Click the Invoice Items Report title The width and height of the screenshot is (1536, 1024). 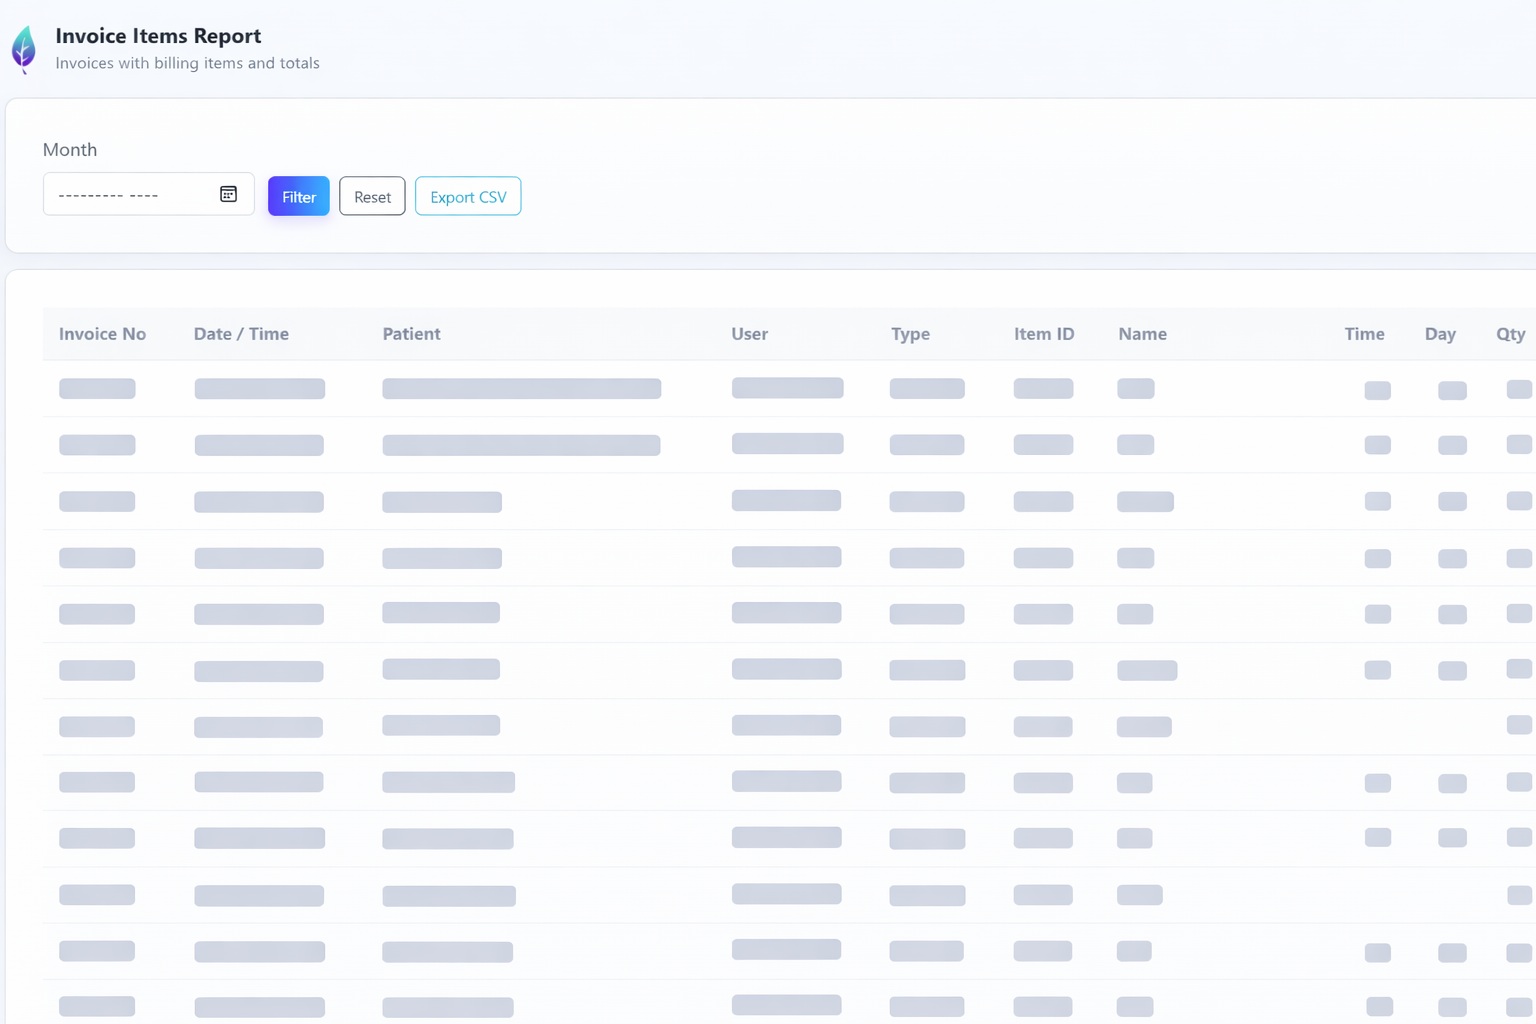click(x=158, y=36)
